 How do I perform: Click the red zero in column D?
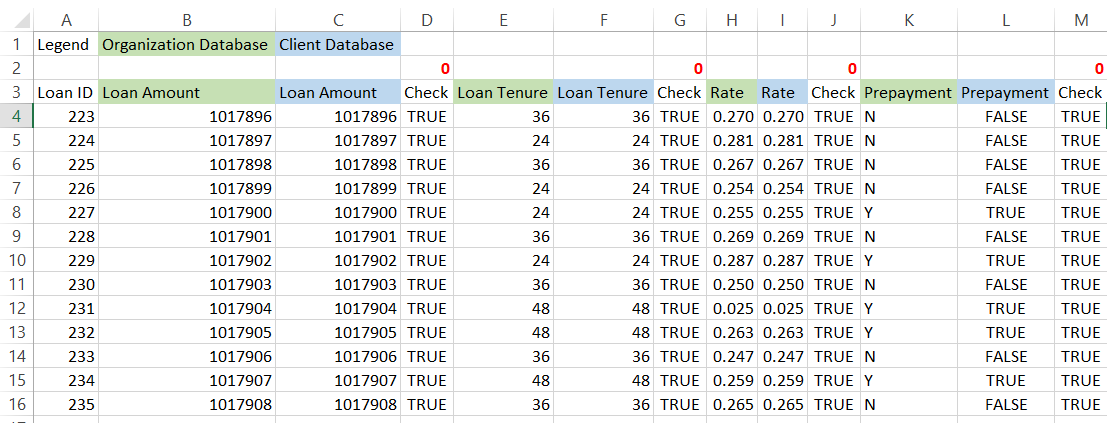444,68
